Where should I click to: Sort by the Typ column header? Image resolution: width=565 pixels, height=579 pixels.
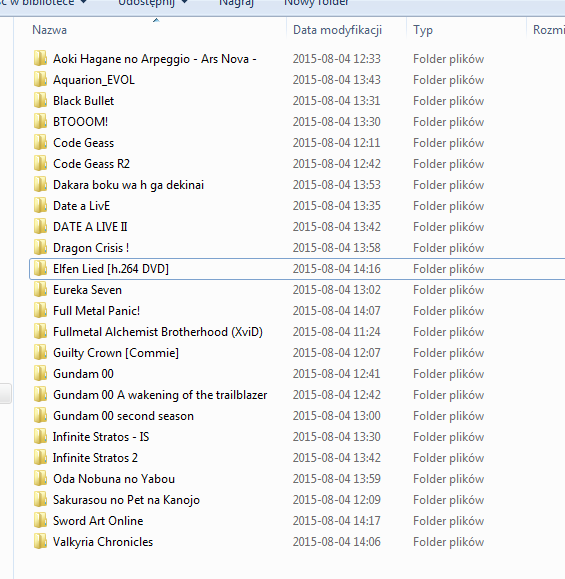click(x=423, y=30)
